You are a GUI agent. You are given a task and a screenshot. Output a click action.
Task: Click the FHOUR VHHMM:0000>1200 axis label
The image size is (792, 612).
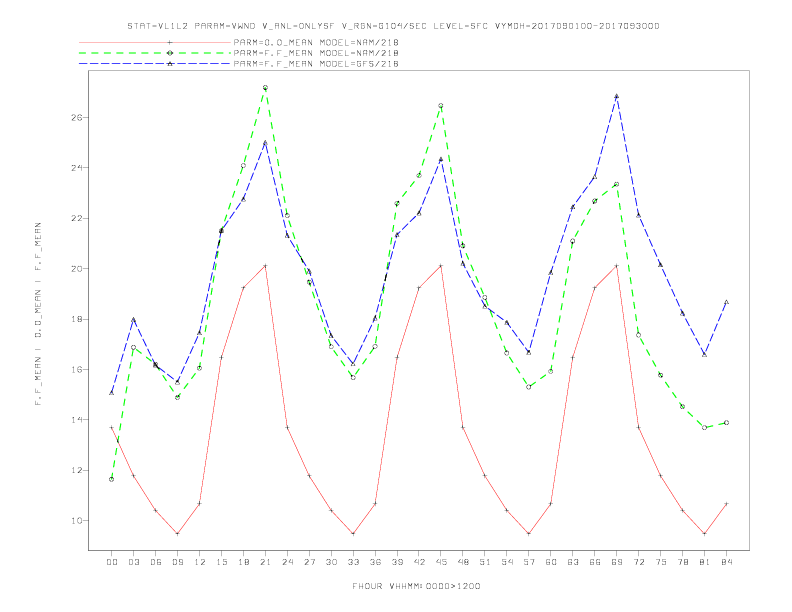(x=416, y=586)
